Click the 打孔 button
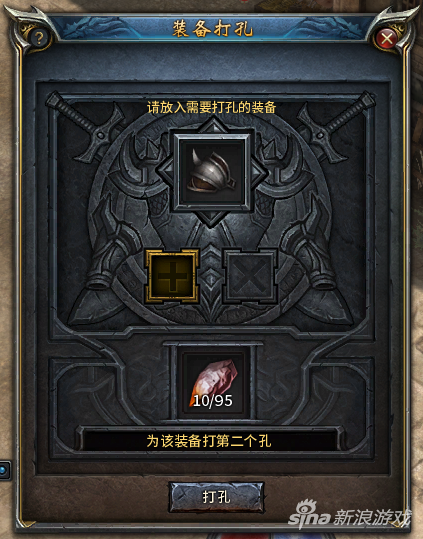Viewport: 423px width, 539px height. click(216, 497)
